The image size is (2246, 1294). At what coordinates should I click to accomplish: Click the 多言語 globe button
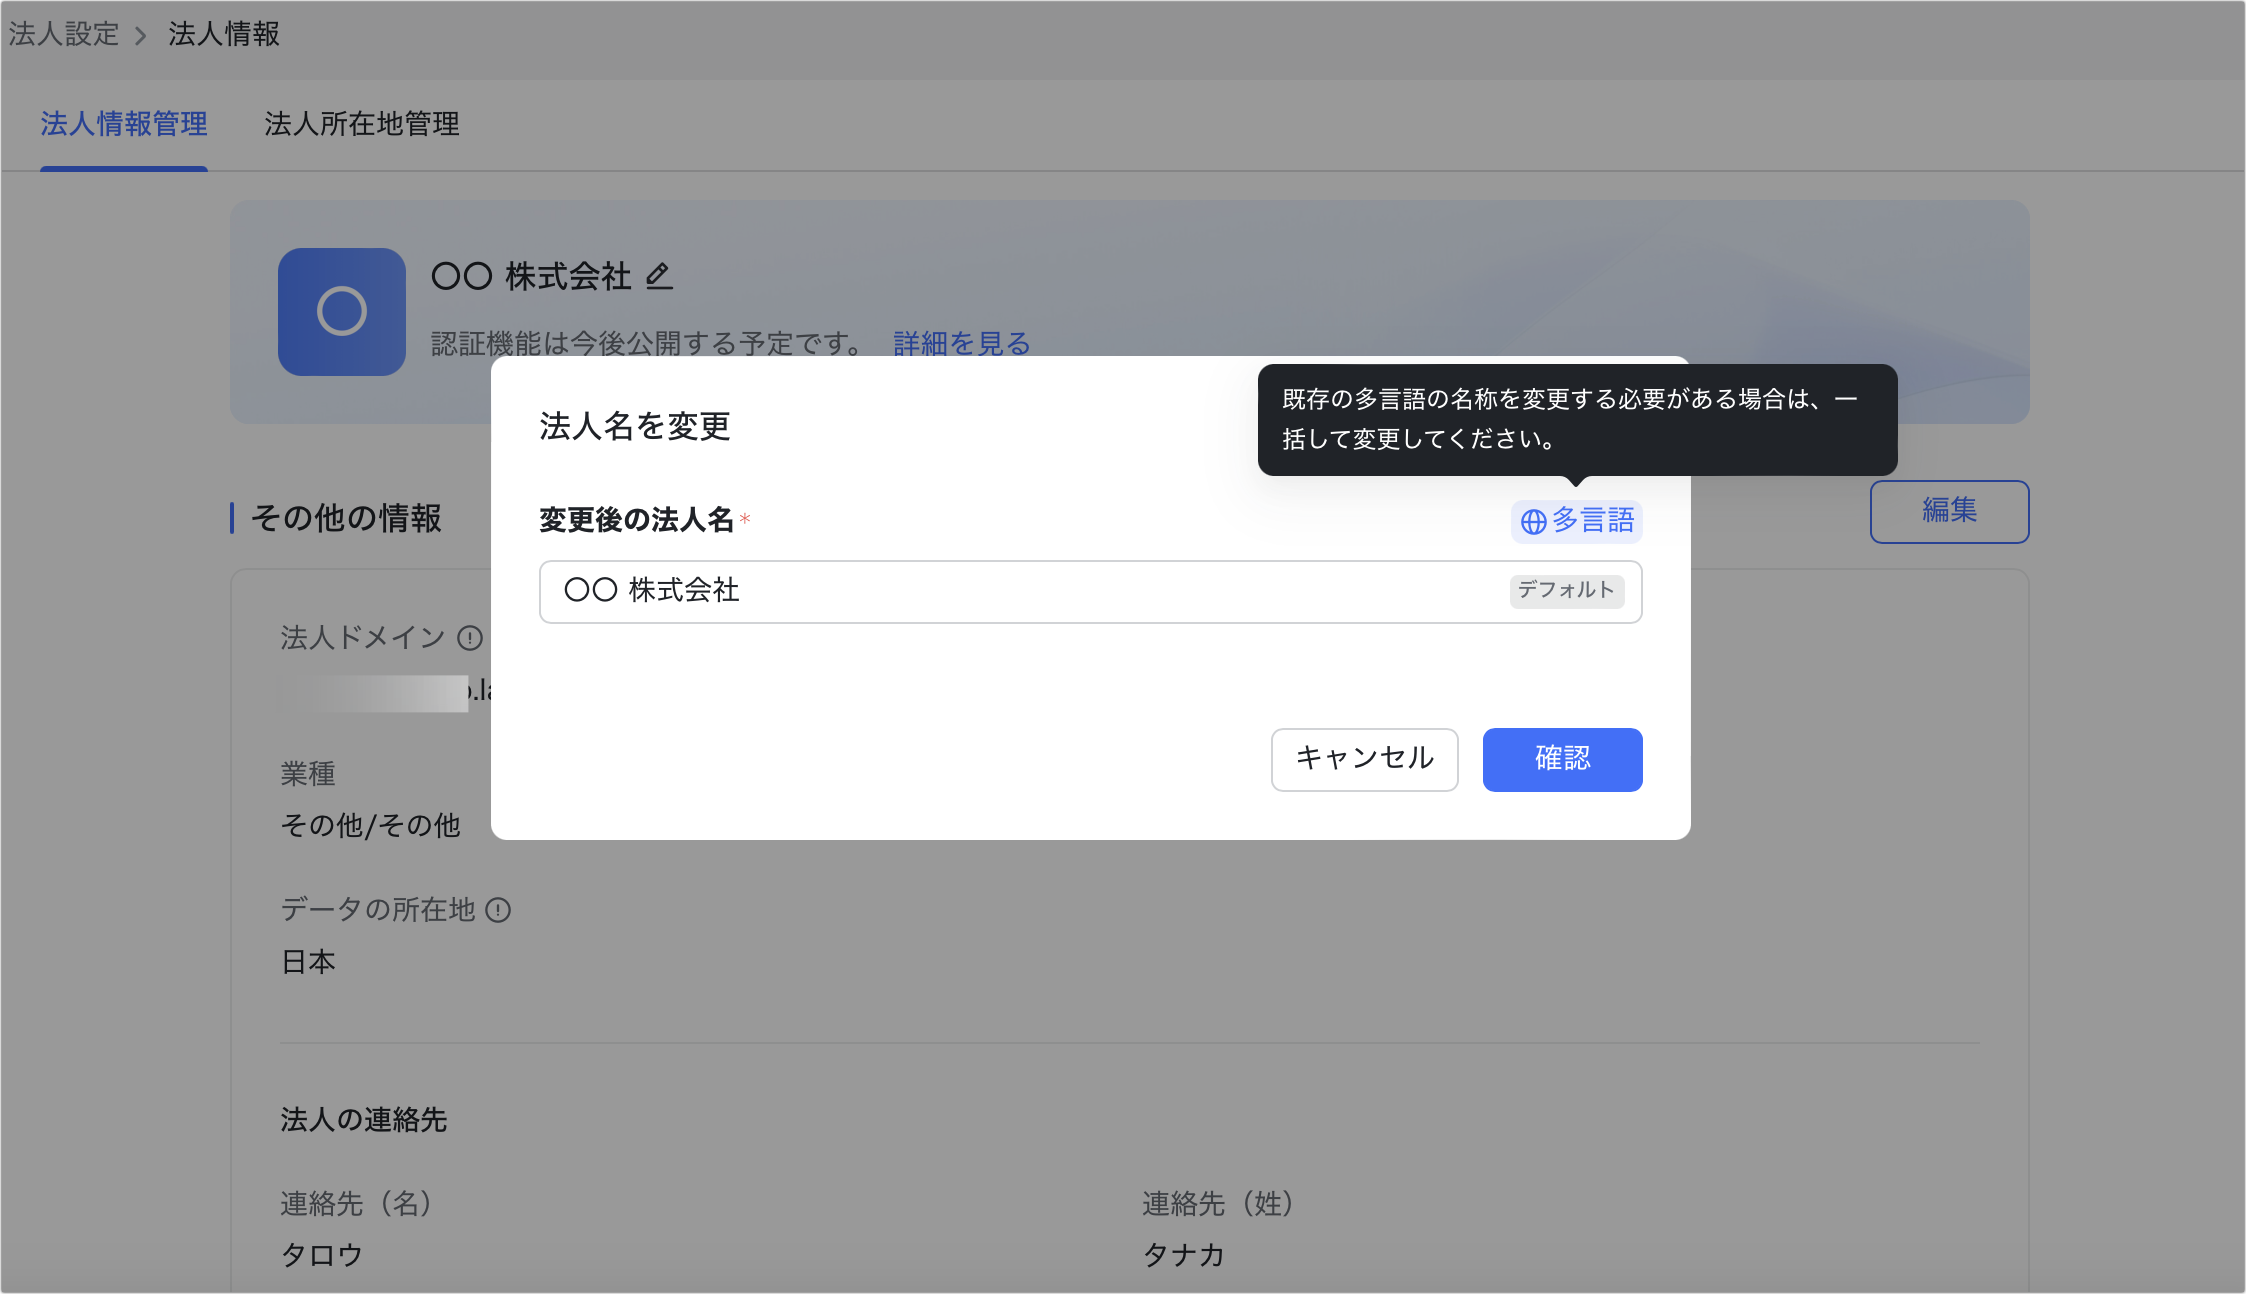pos(1576,521)
